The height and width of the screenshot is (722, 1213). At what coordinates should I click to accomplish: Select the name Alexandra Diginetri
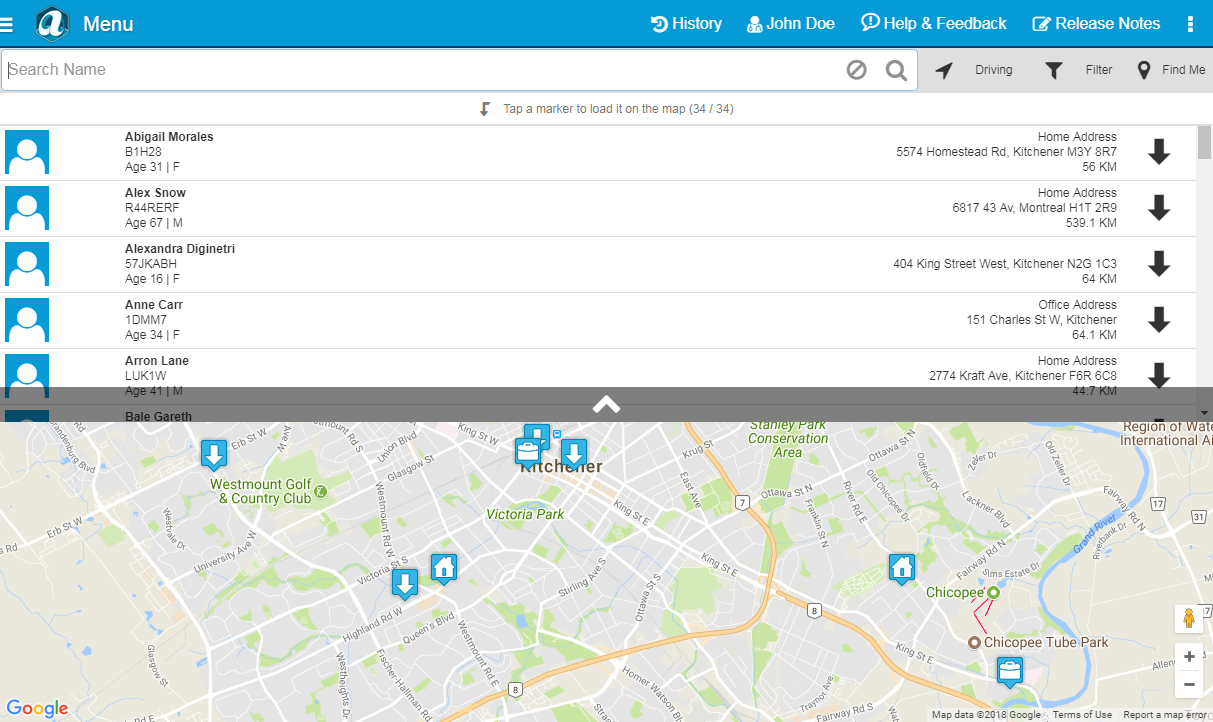coord(180,249)
